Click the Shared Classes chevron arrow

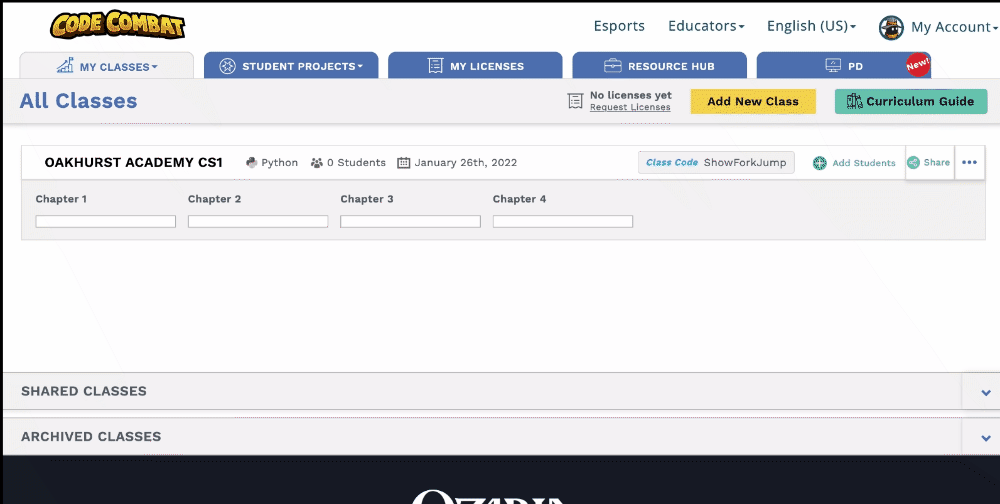pos(986,392)
